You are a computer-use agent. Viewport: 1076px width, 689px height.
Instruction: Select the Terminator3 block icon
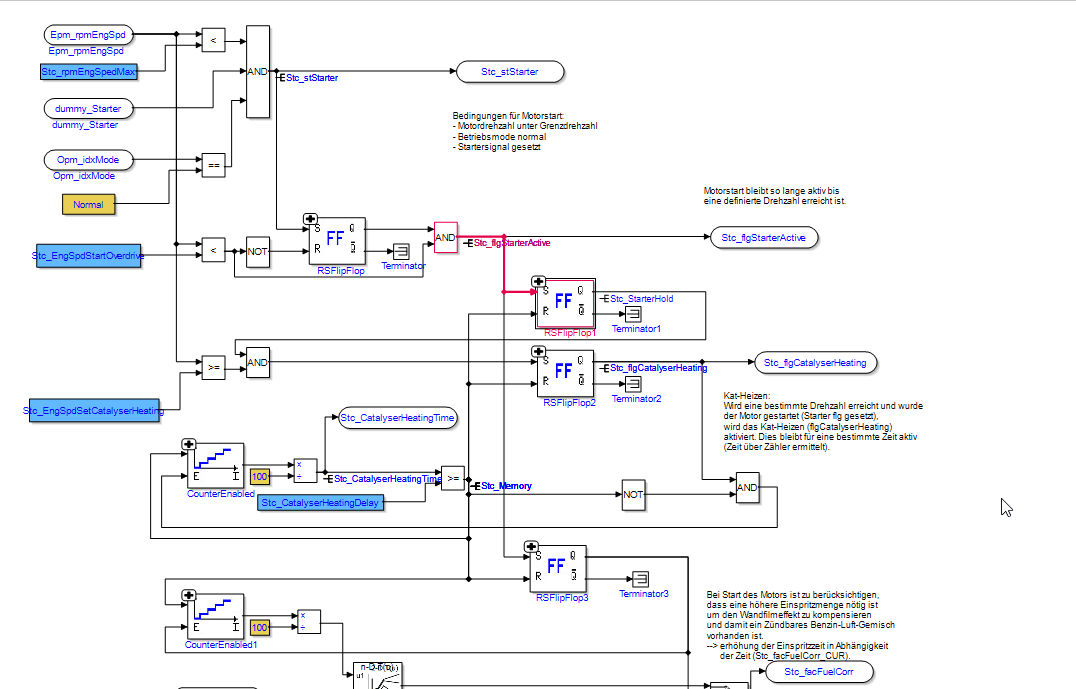[640, 579]
